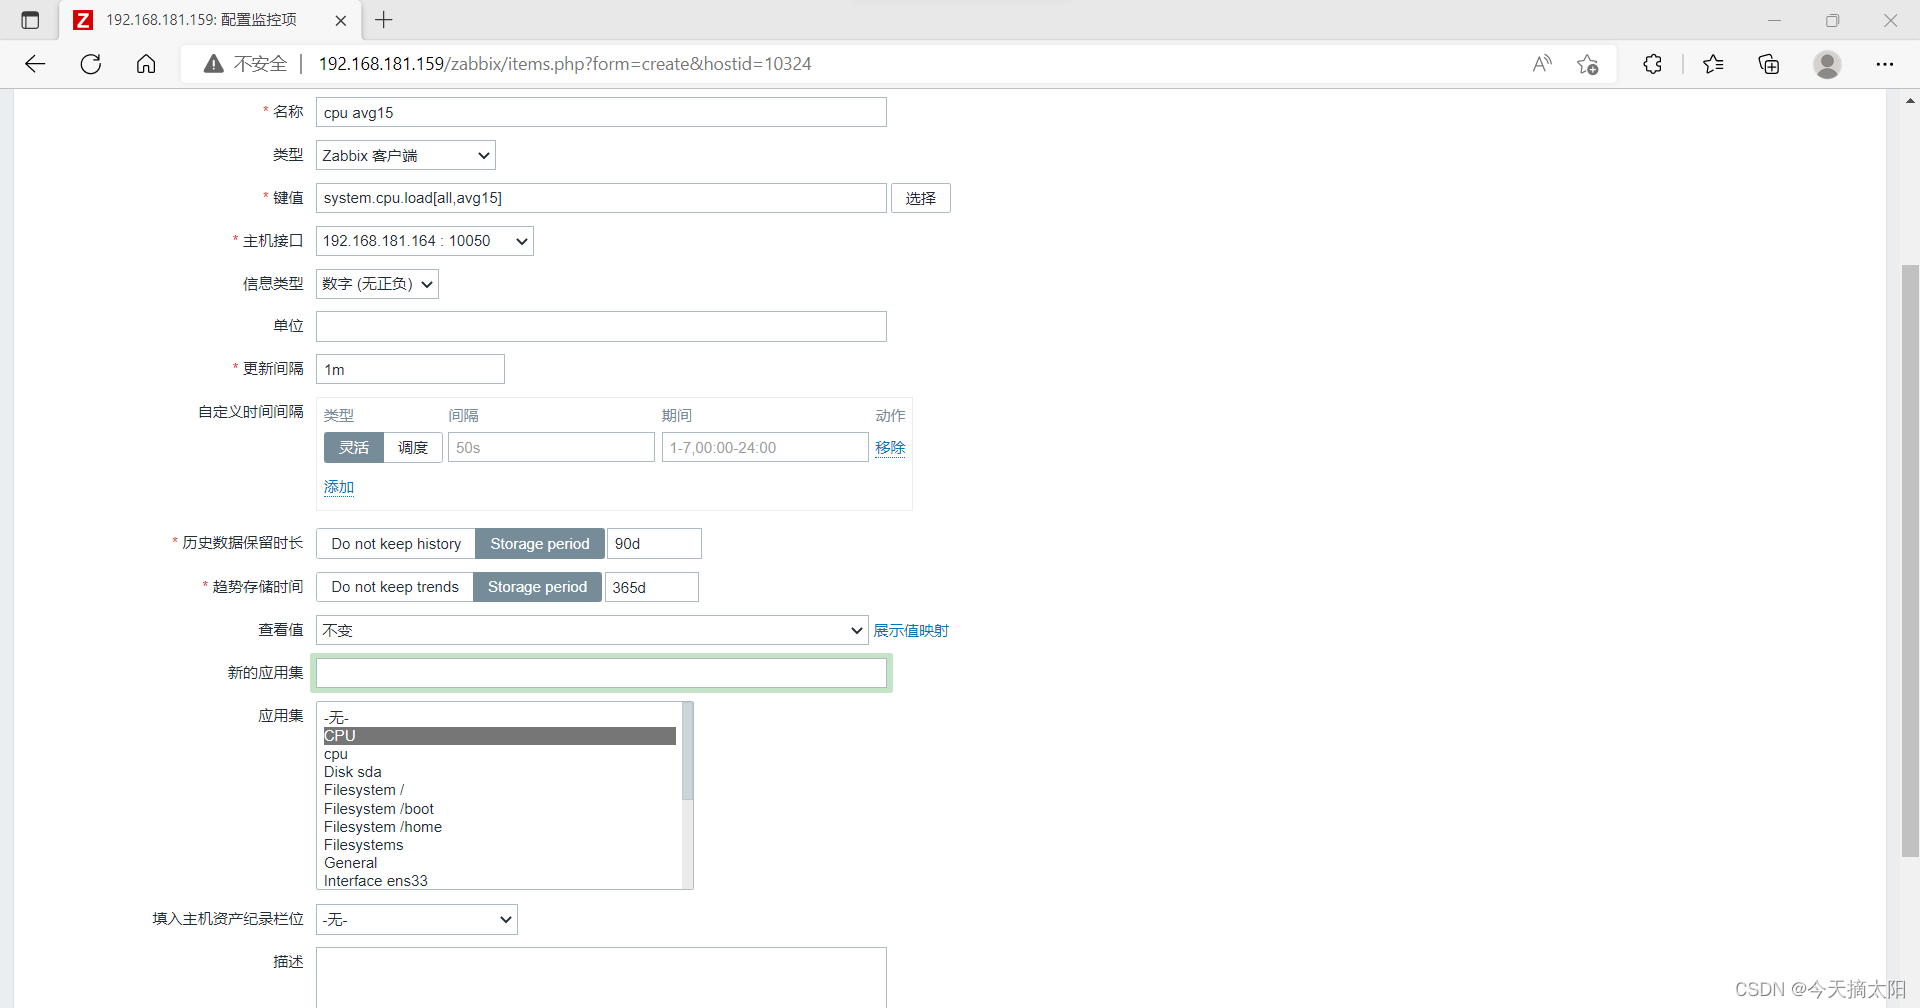Edit the trends period field 365d
Screen dimensions: 1920x1008
click(651, 587)
